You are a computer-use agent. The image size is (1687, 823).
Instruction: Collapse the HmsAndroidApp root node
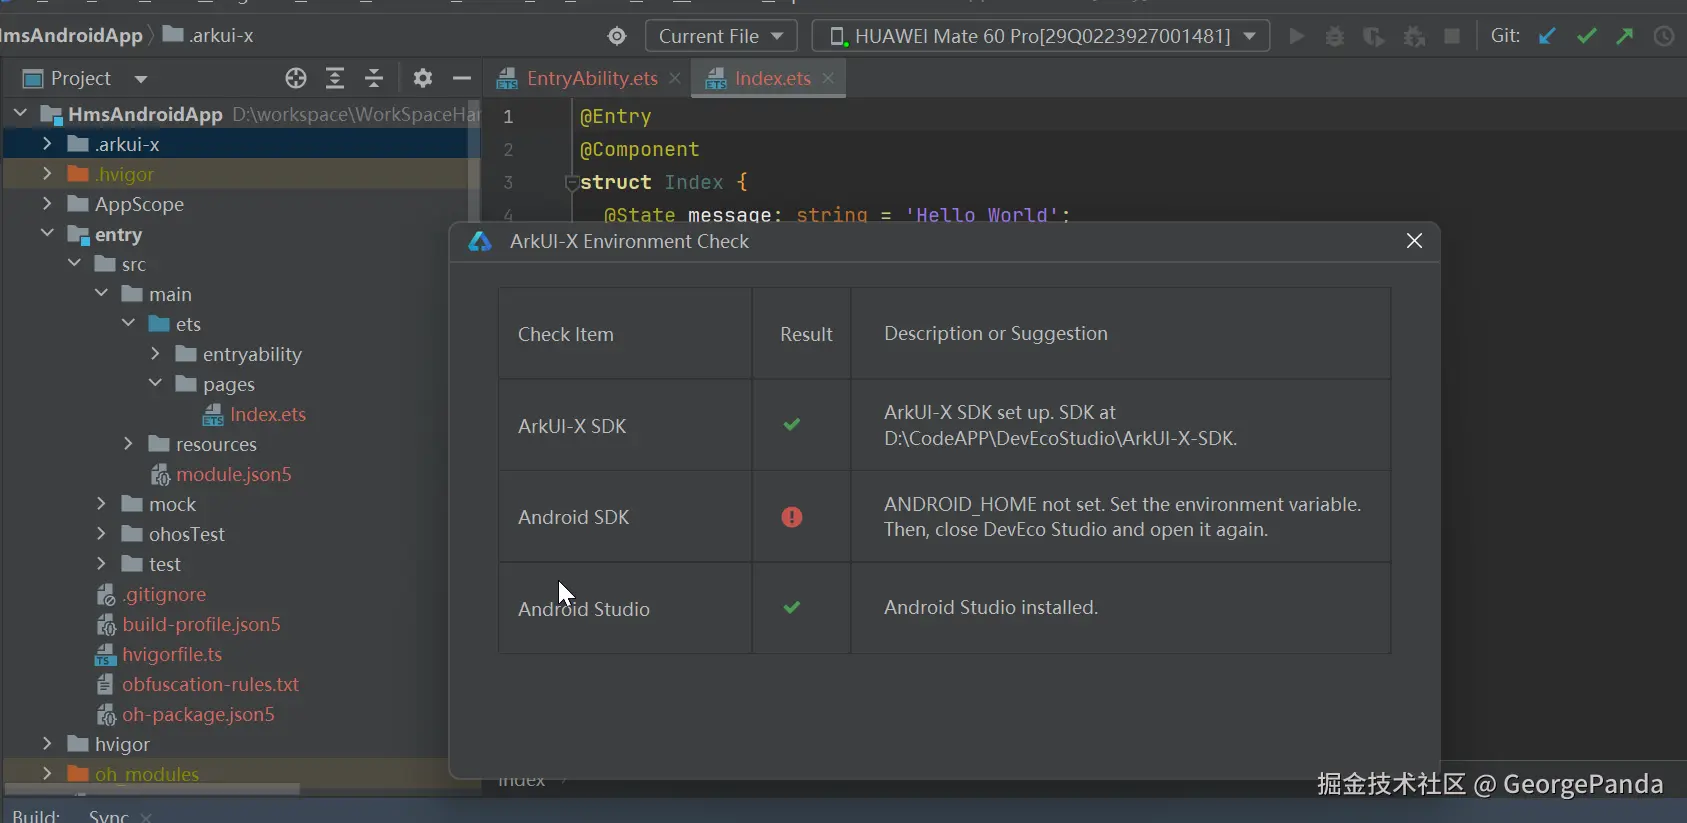20,114
